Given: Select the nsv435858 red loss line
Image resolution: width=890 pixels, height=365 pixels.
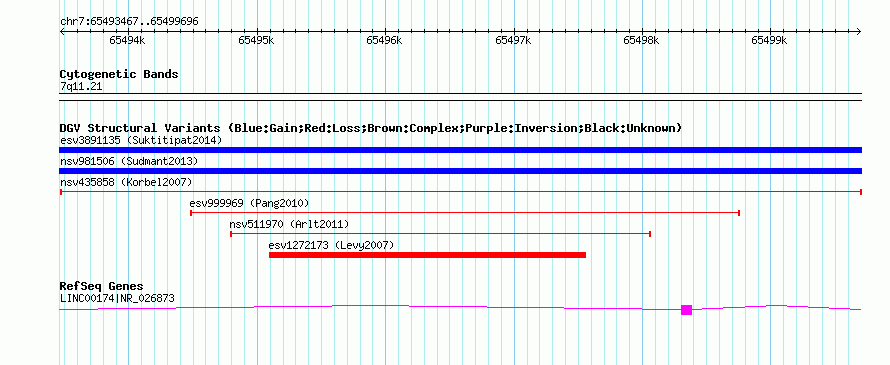Looking at the screenshot, I should pos(460,192).
